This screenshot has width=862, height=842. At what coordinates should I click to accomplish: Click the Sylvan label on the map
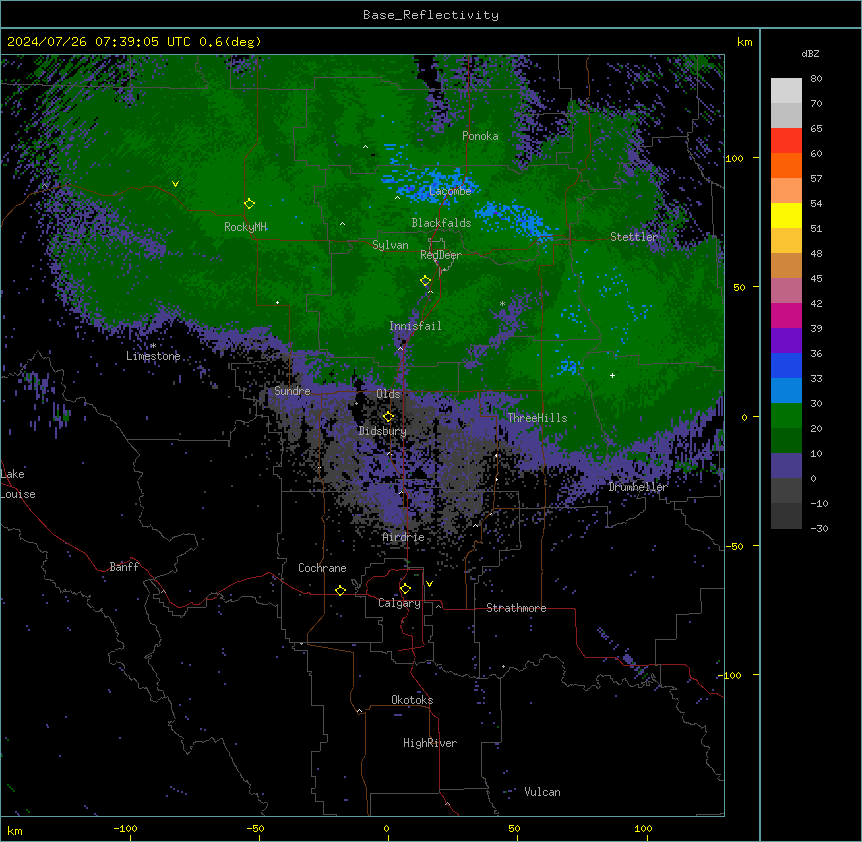390,245
